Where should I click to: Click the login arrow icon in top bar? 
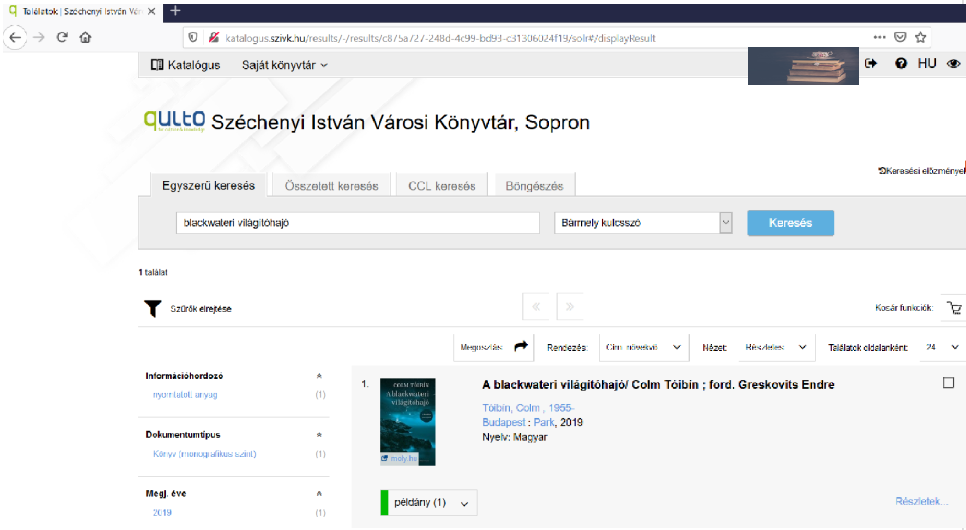[871, 63]
